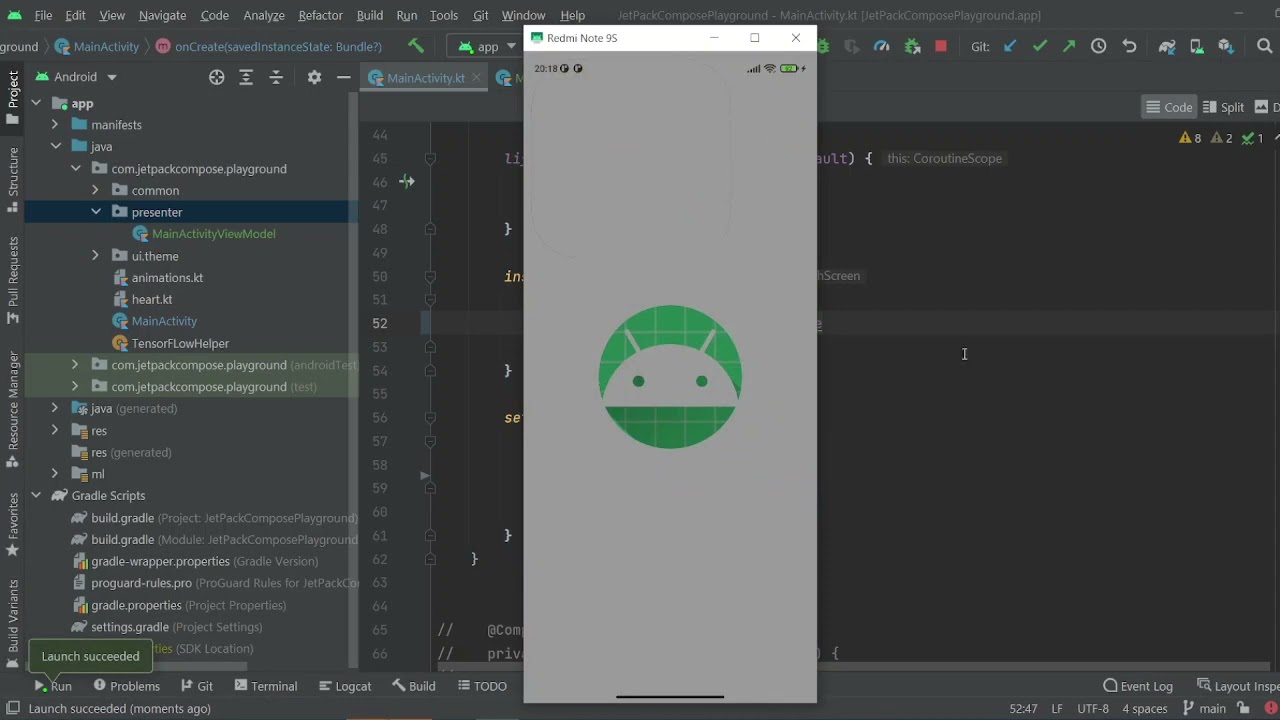Screen dimensions: 1280x720
Task: Open the Build menu
Action: 369,15
